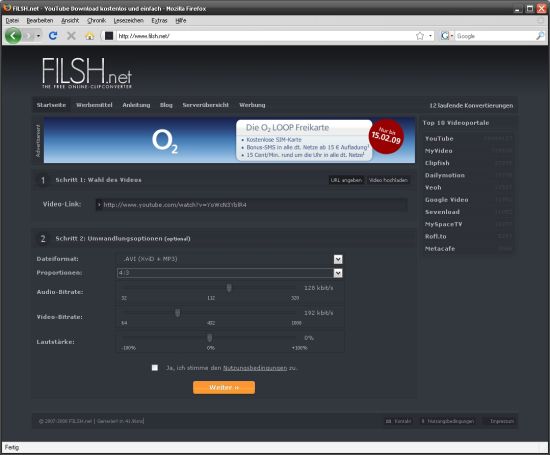550x455 pixels.
Task: Open MySpaceTV in the portal list
Action: point(444,224)
